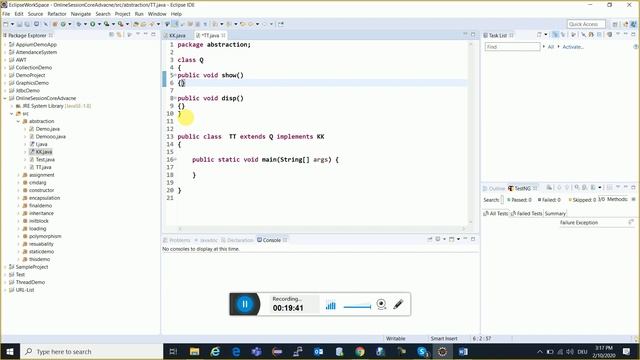Open the Project menu
The image size is (640, 360).
coord(122,14)
